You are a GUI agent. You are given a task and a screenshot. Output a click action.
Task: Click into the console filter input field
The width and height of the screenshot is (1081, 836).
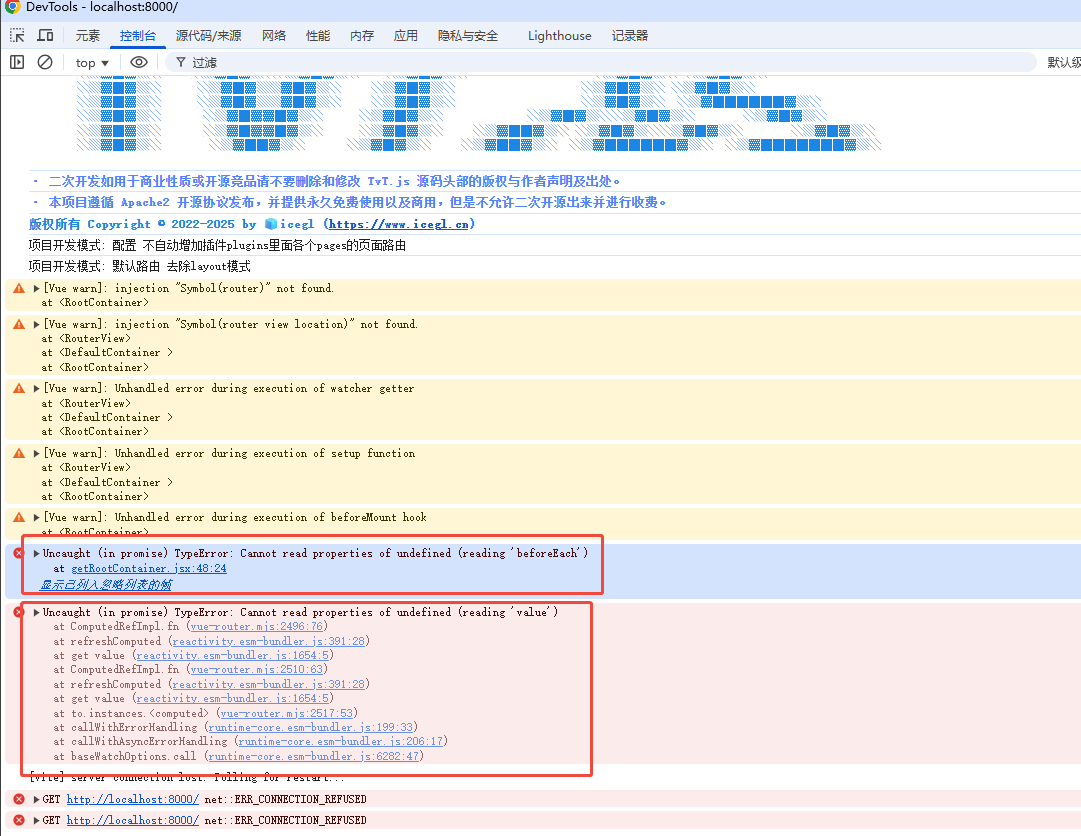600,62
